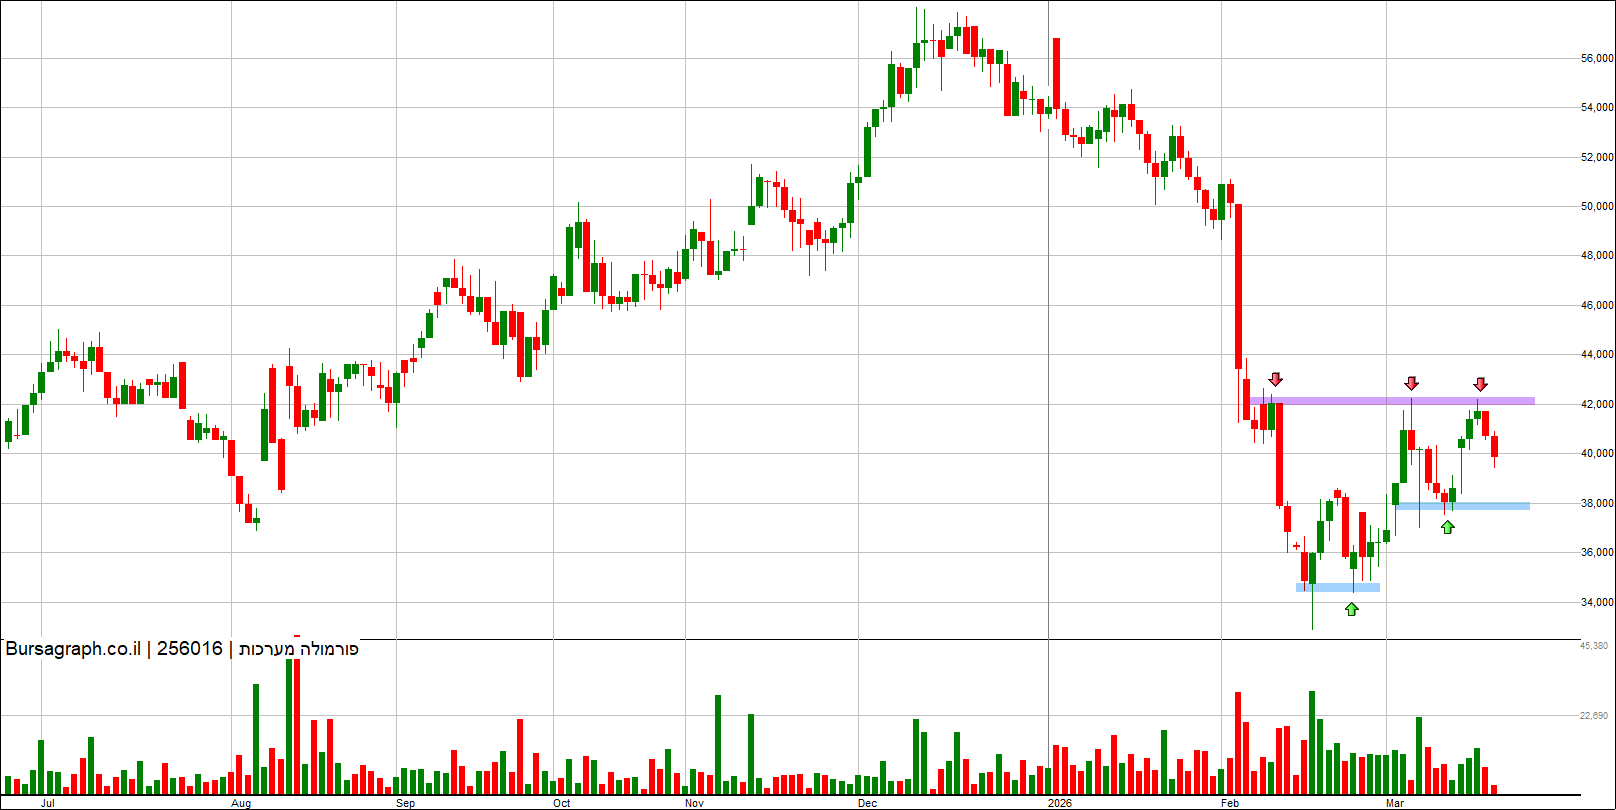Screen dimensions: 1616x810
Task: Click the 45,380 volume axis label
Action: (1593, 646)
